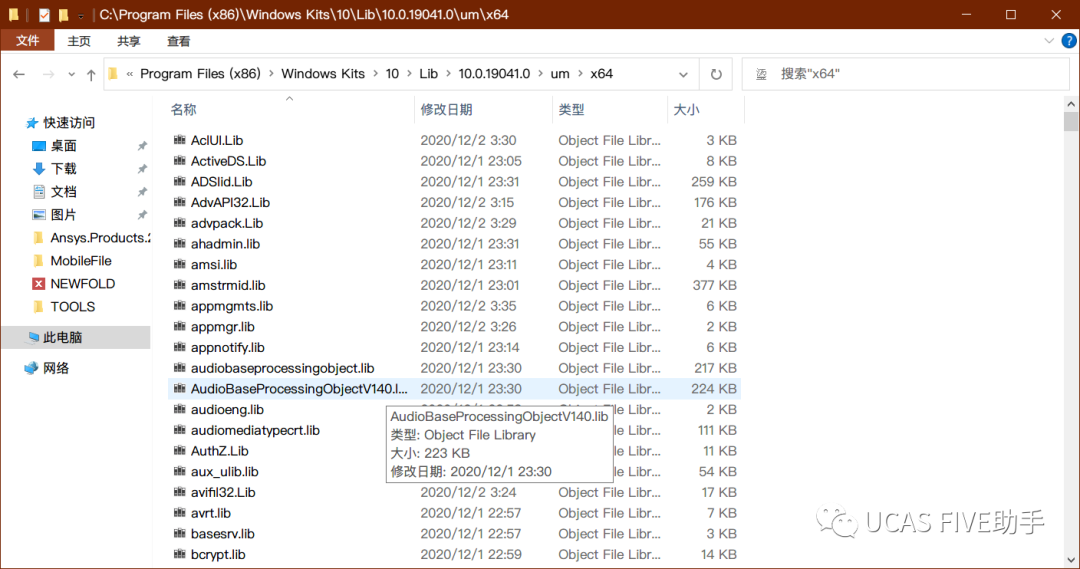Expand the chevron after Windows Kits breadcrumb
This screenshot has height=569, width=1080.
(375, 74)
